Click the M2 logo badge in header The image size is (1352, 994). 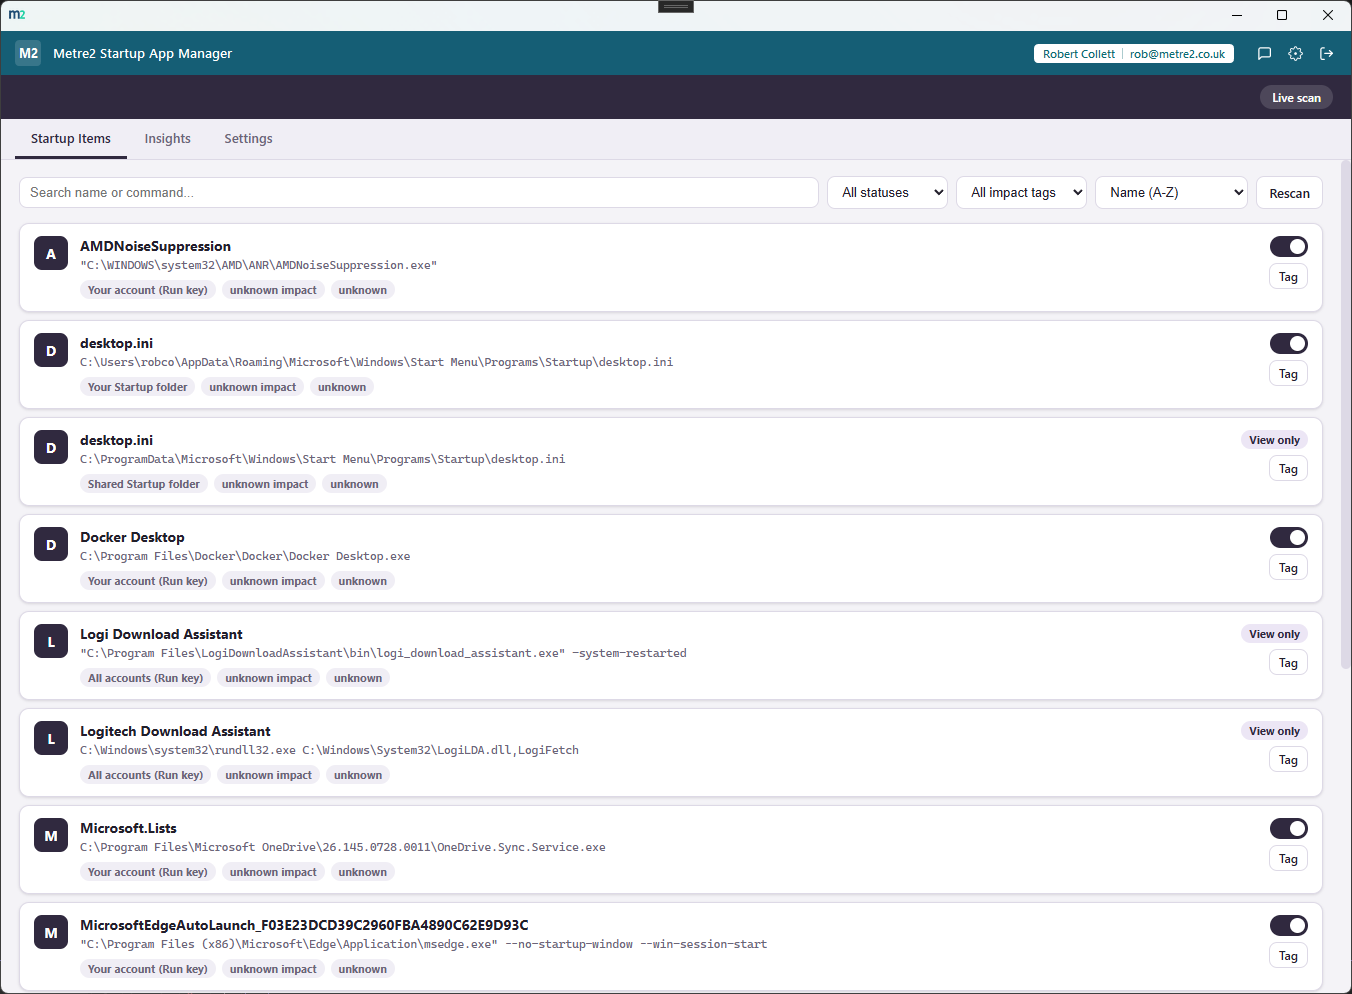(28, 54)
